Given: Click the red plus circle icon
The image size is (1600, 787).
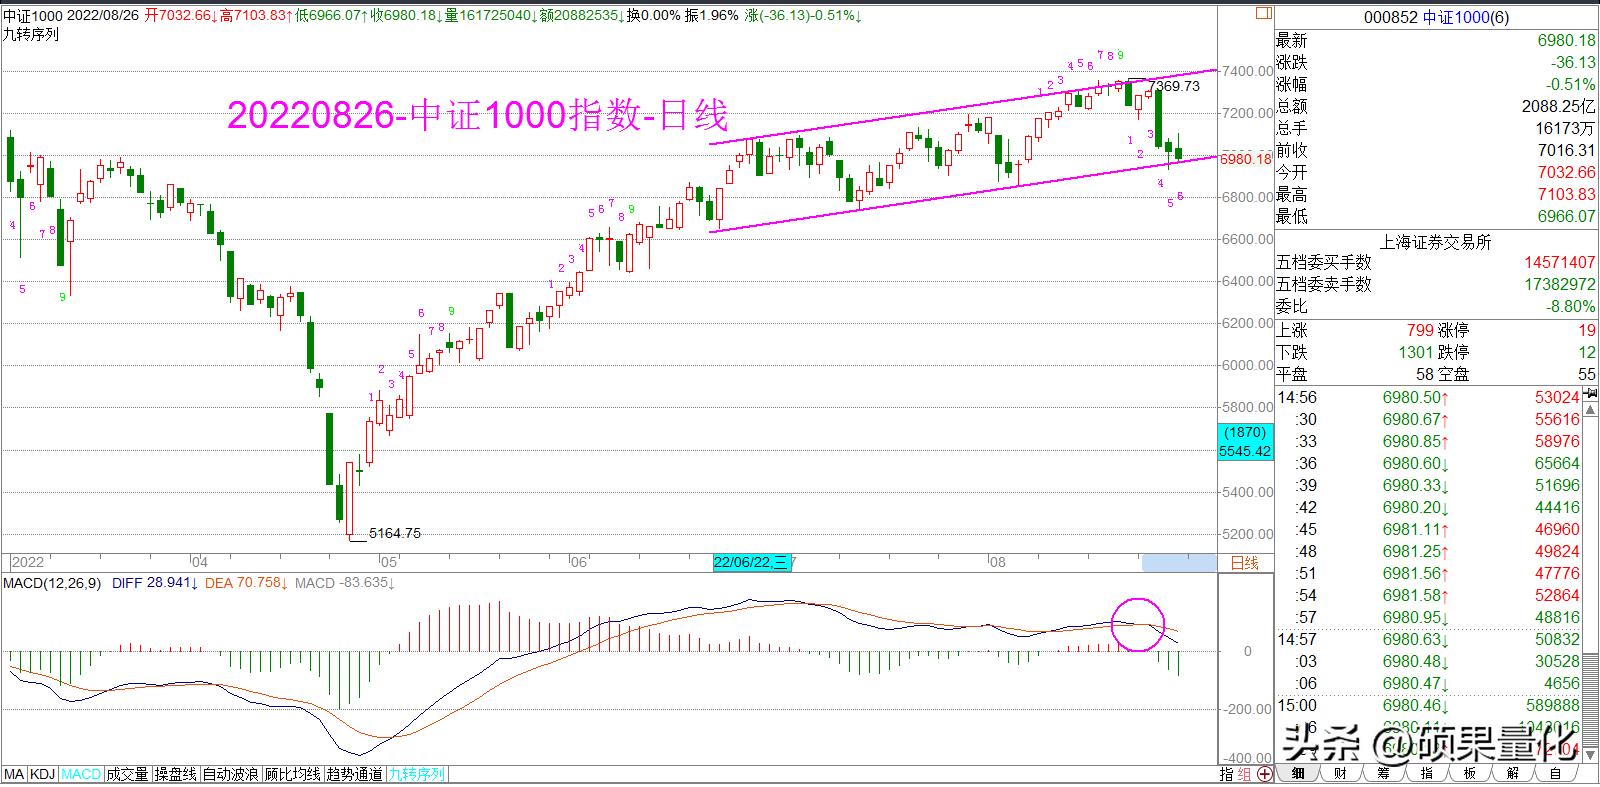Looking at the screenshot, I should pyautogui.click(x=1265, y=774).
